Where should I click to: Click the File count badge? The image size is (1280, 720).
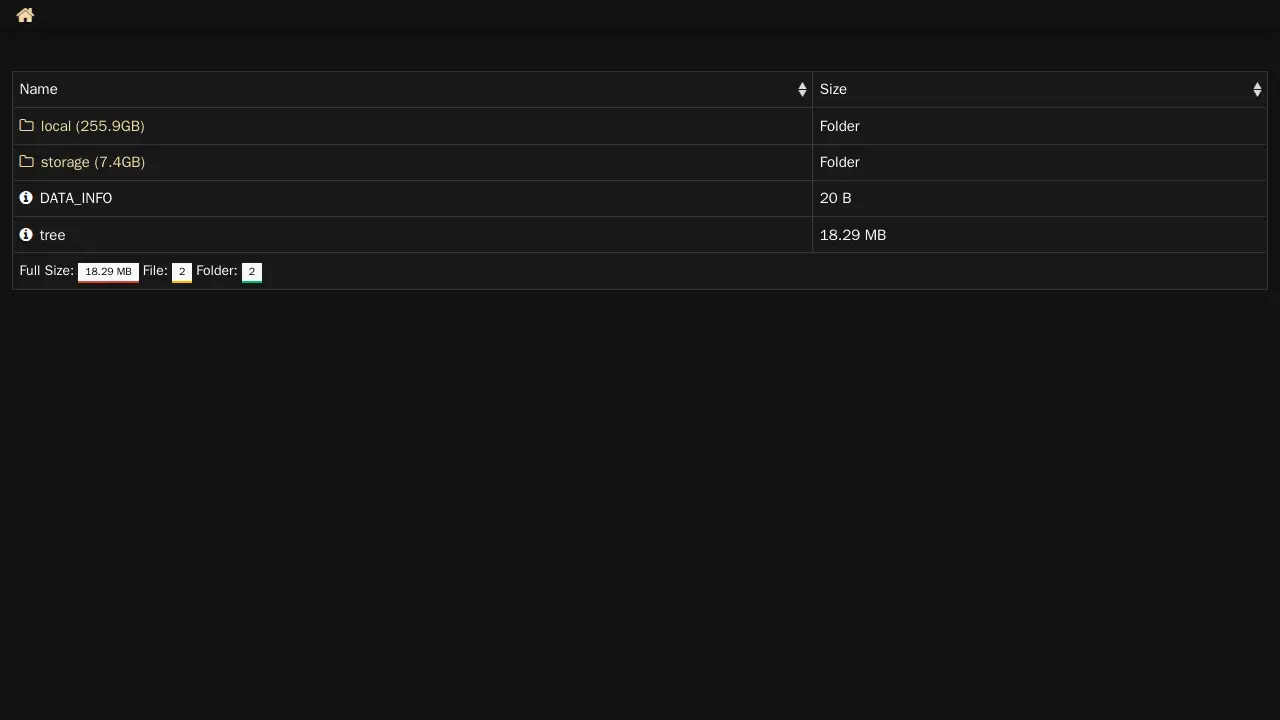[x=182, y=272]
